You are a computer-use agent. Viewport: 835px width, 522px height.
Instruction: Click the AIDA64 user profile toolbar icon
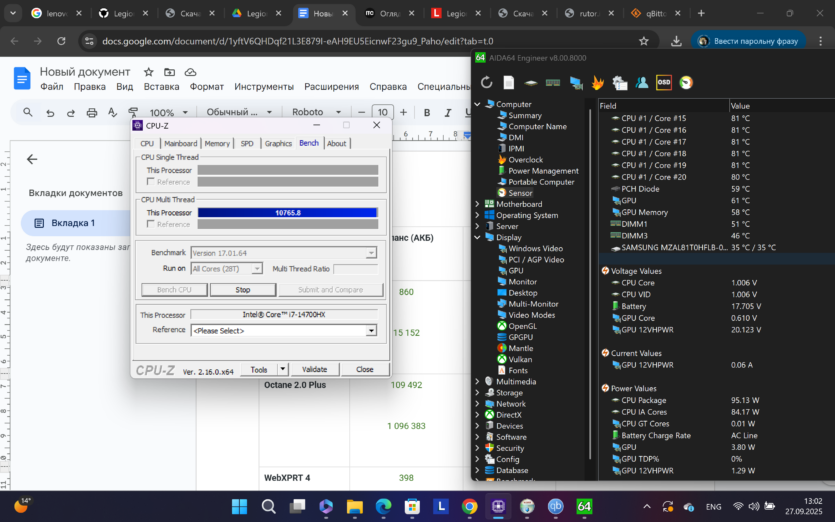point(642,83)
